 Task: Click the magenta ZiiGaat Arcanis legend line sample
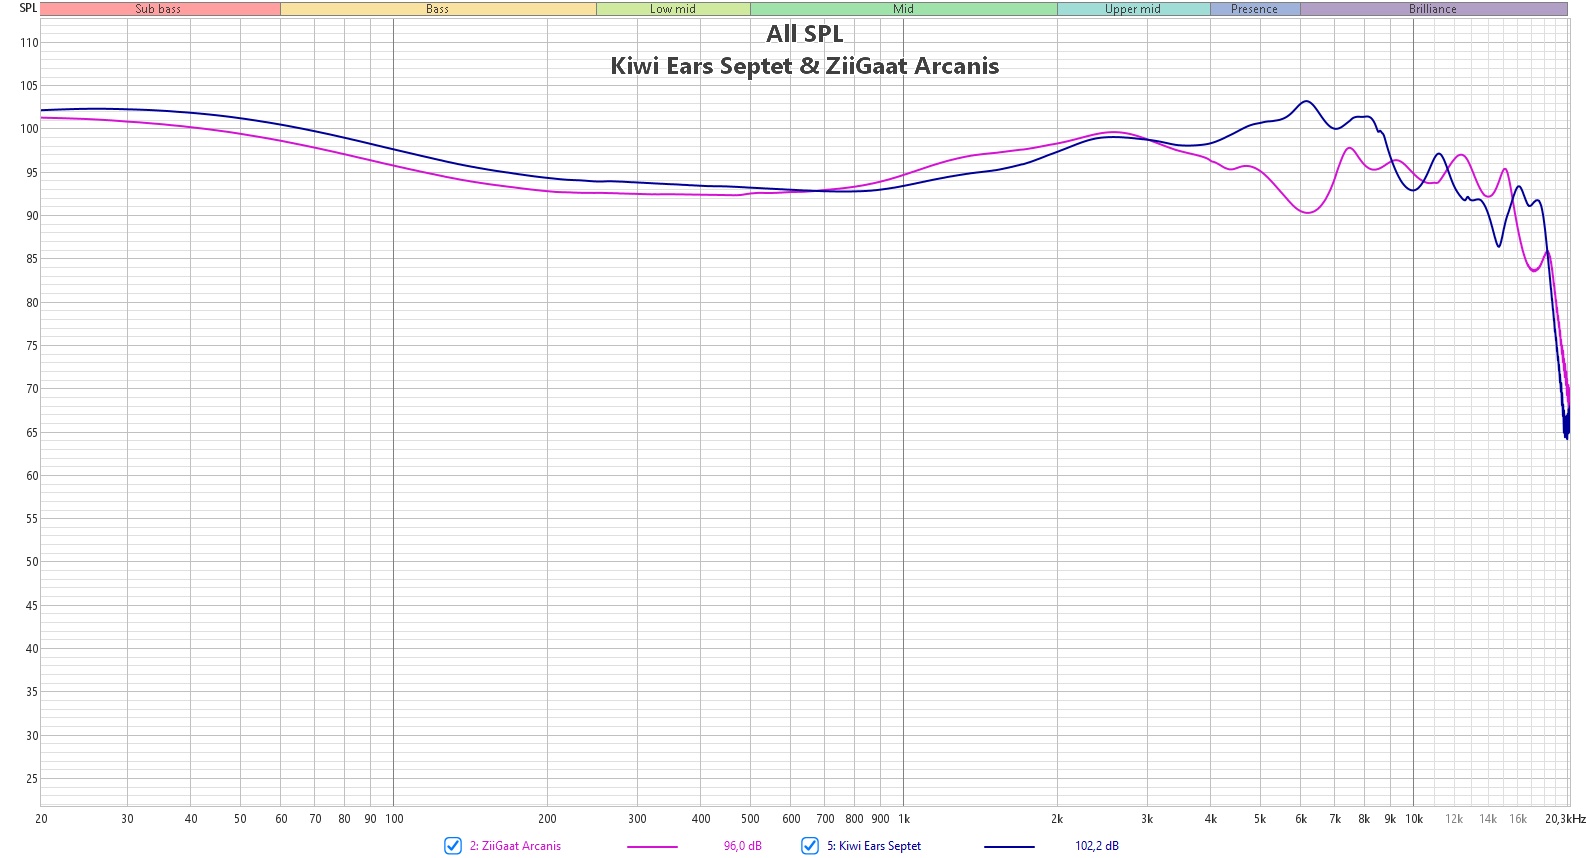tap(652, 847)
